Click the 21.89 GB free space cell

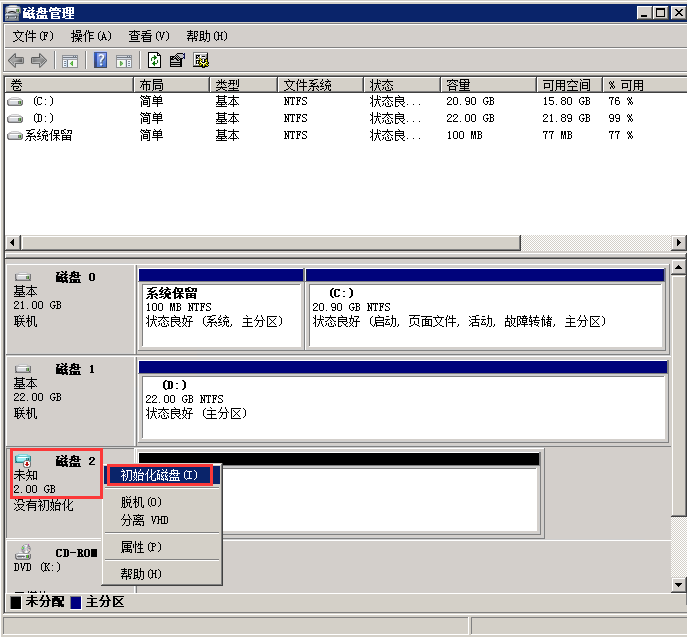[x=567, y=118]
